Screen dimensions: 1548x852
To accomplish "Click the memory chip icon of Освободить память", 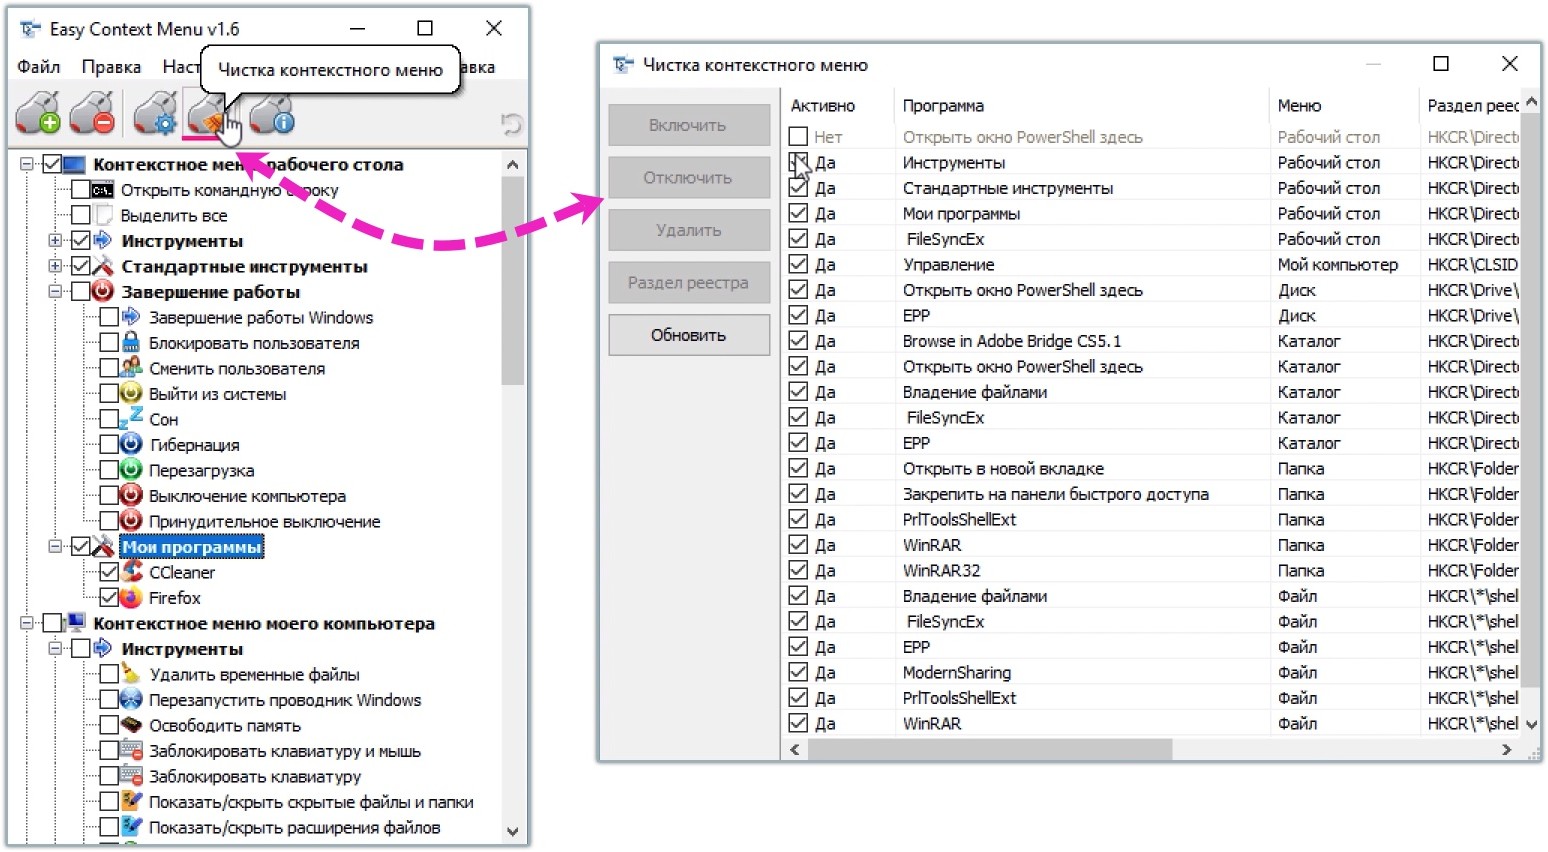I will [x=131, y=725].
